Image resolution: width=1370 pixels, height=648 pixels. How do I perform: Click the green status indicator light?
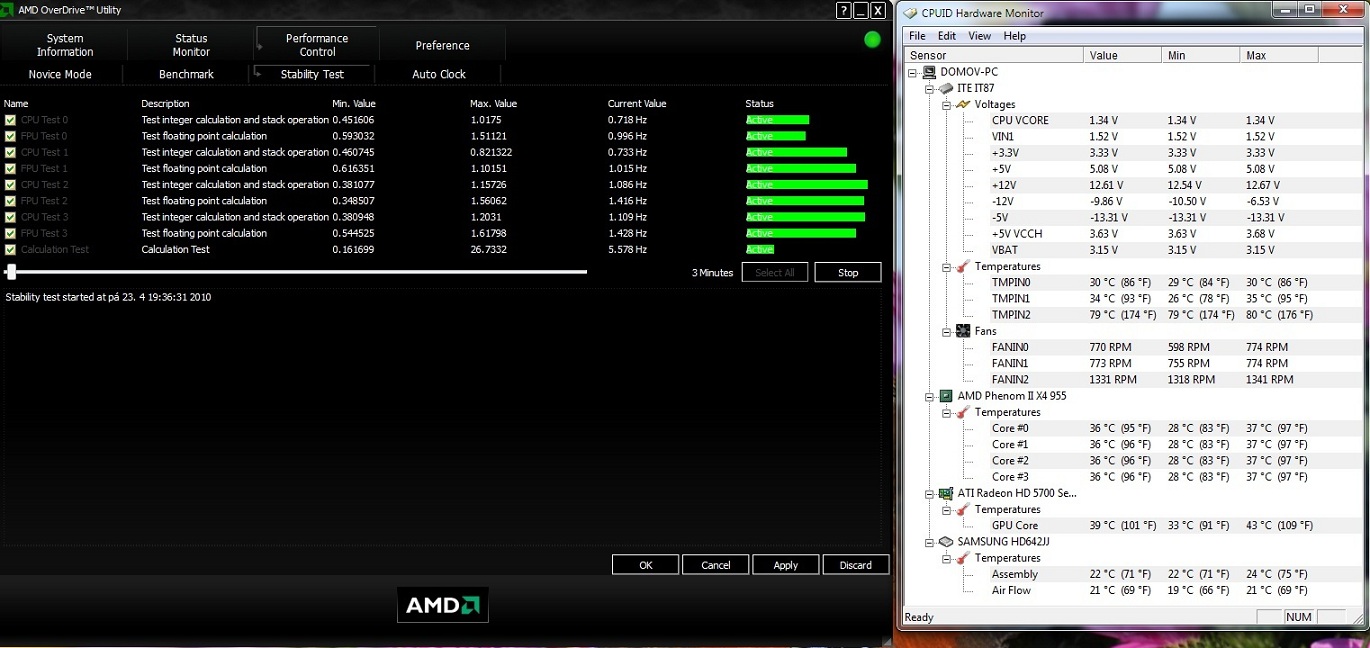[x=872, y=40]
